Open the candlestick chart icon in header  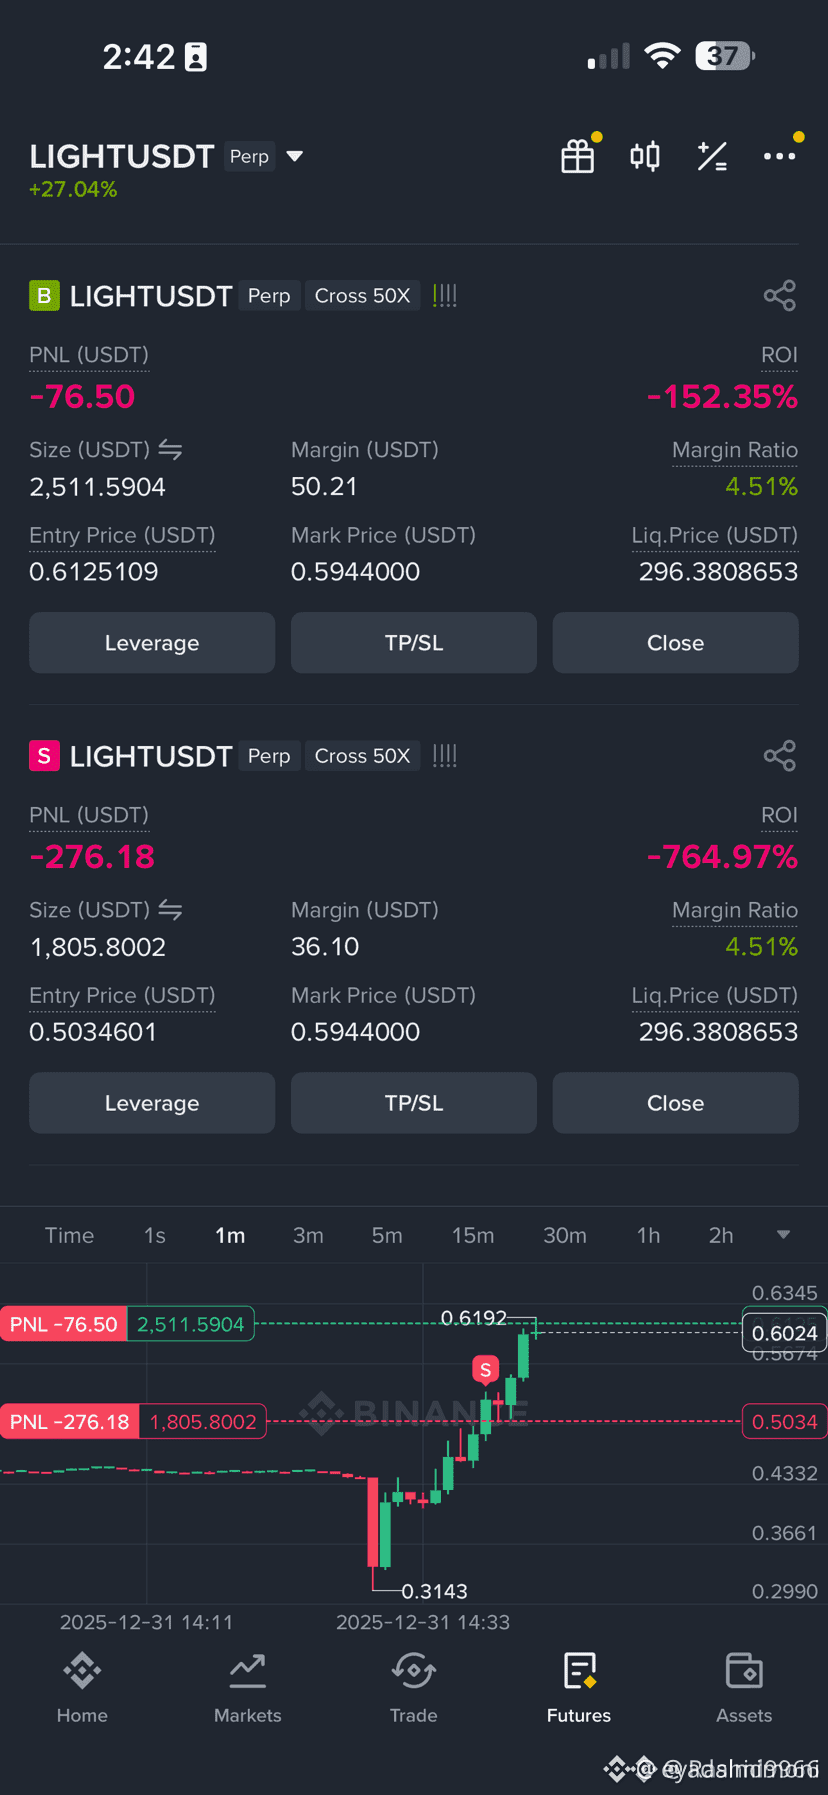pyautogui.click(x=645, y=156)
